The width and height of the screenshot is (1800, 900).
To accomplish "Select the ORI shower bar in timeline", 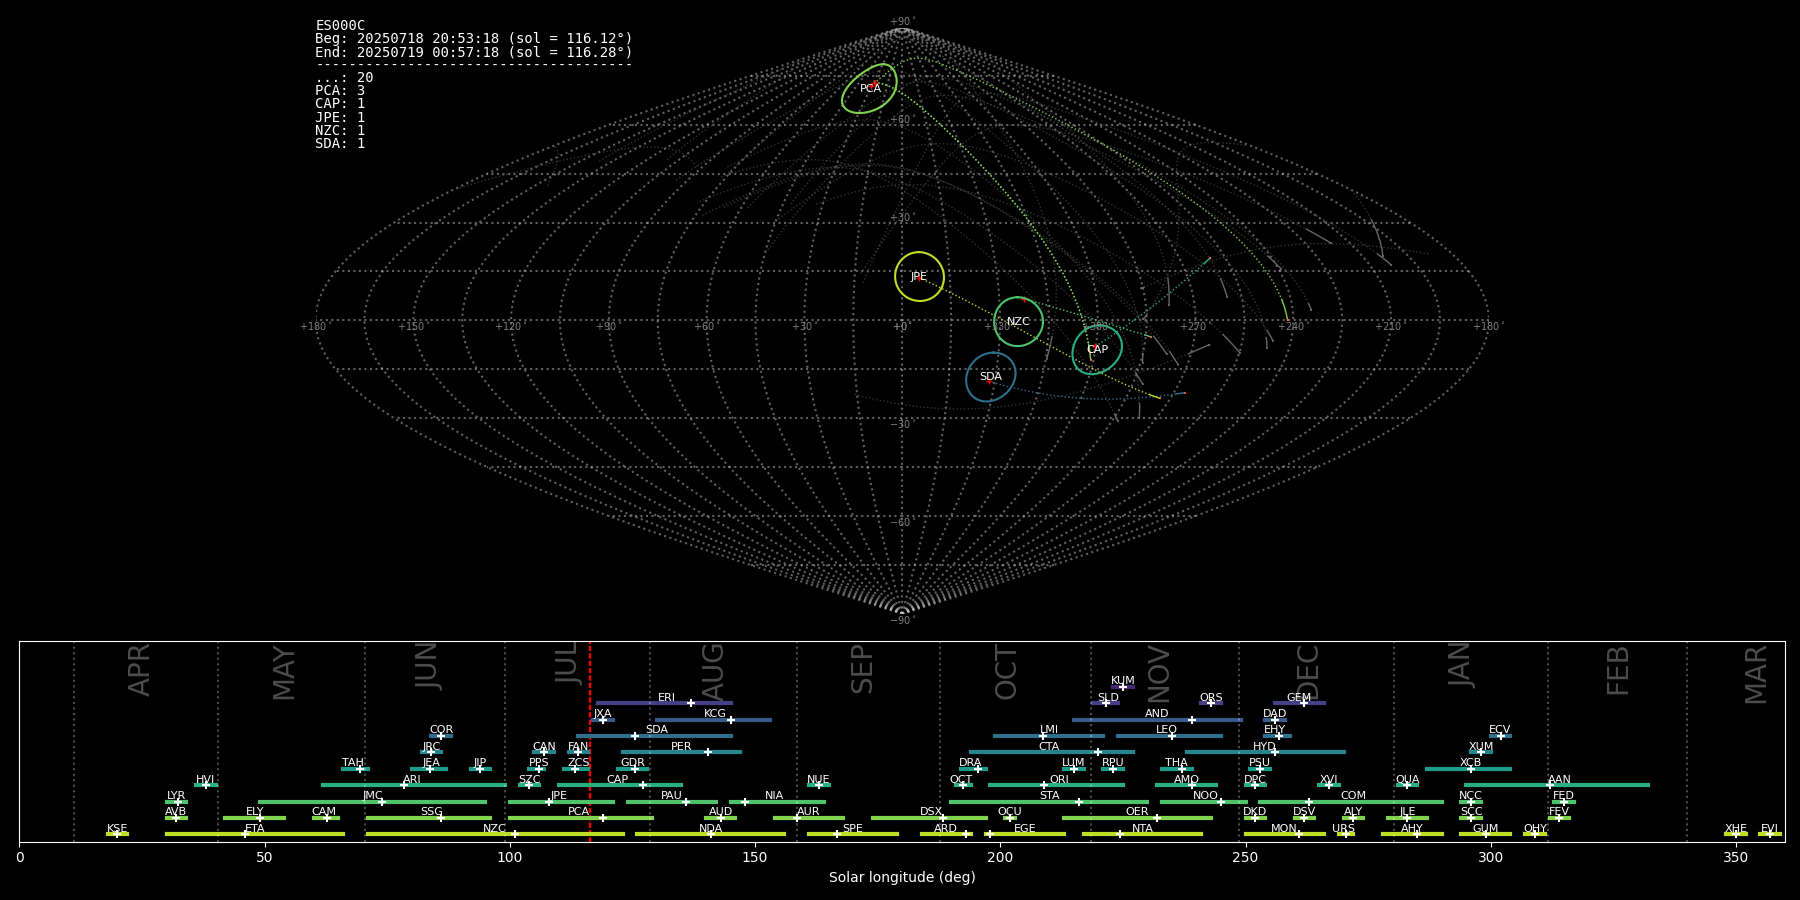I will 1056,785.
